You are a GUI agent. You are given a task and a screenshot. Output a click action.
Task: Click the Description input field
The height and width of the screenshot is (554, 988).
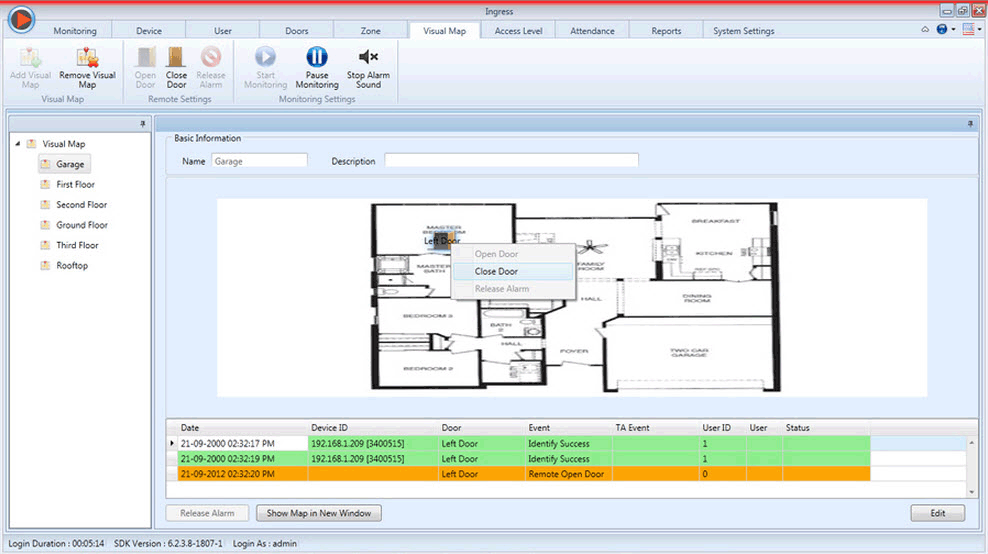pyautogui.click(x=511, y=161)
